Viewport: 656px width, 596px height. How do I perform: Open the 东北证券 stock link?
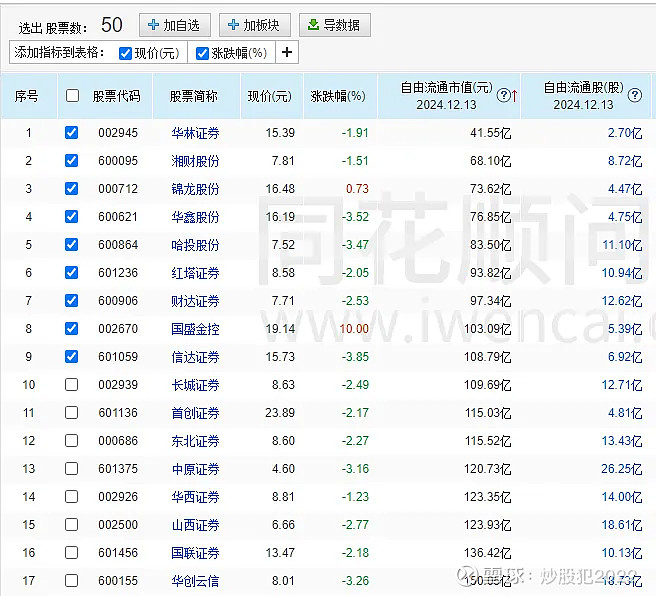pos(195,441)
